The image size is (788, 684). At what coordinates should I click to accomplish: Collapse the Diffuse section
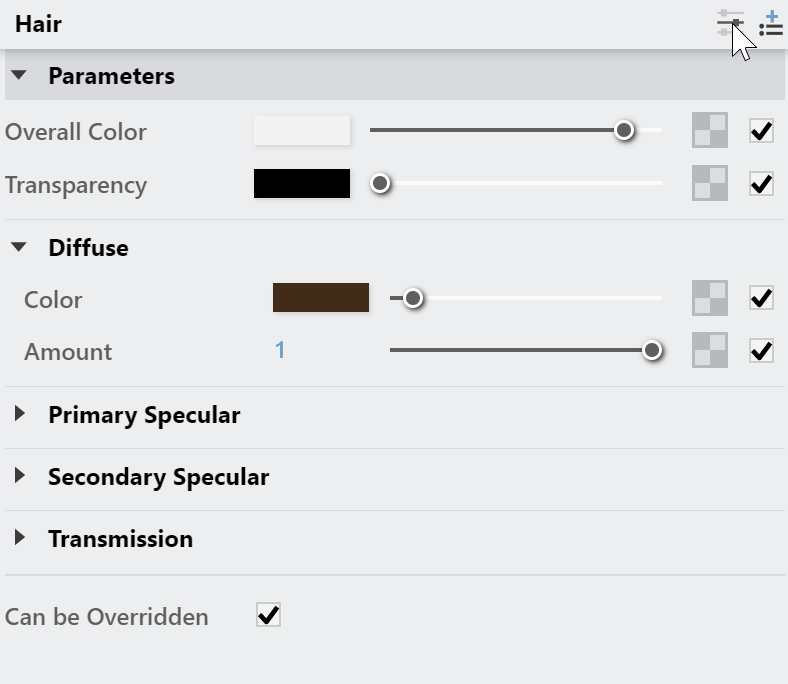click(x=19, y=247)
